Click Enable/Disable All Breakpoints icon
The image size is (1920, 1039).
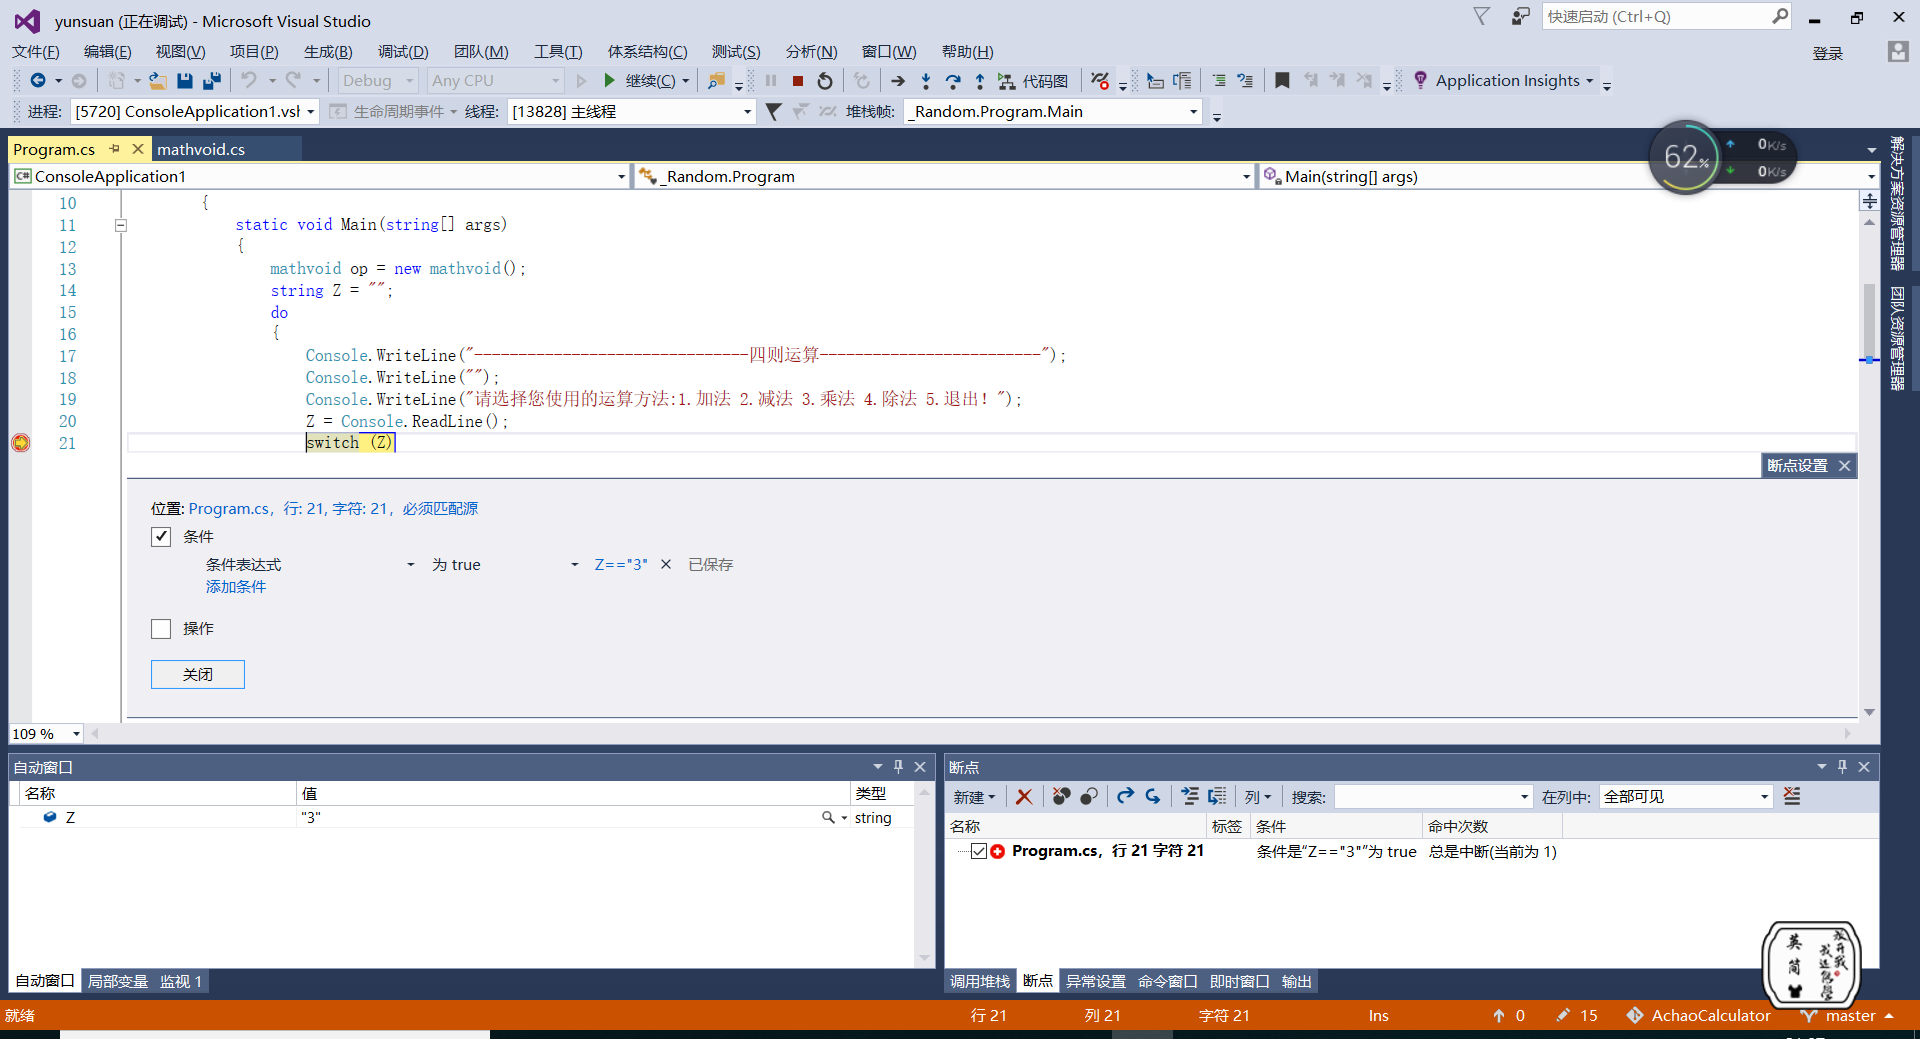(1089, 797)
